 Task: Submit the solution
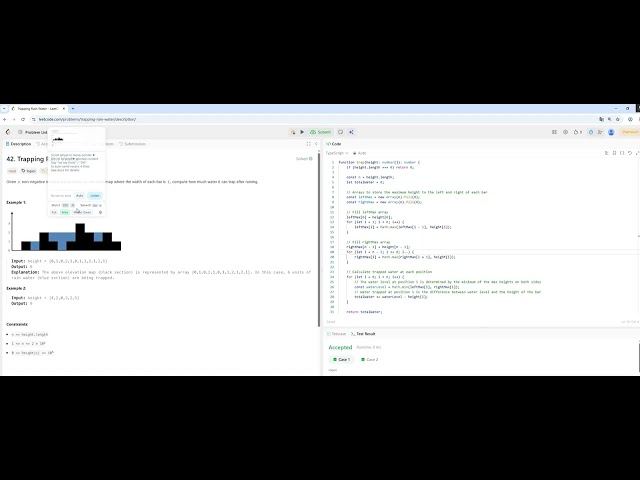(321, 132)
